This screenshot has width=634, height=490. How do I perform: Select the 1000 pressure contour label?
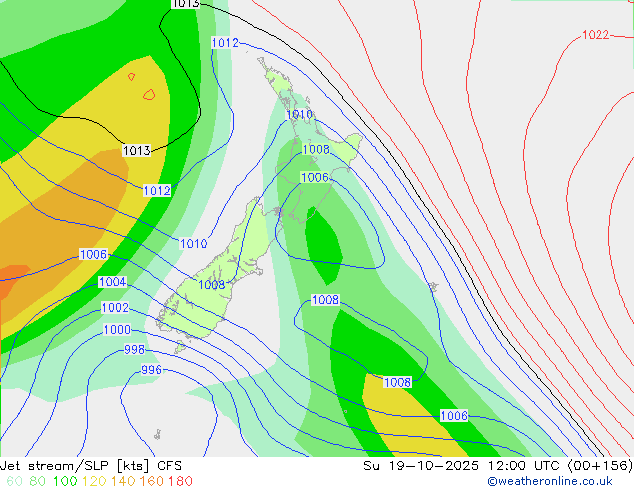coord(117,329)
